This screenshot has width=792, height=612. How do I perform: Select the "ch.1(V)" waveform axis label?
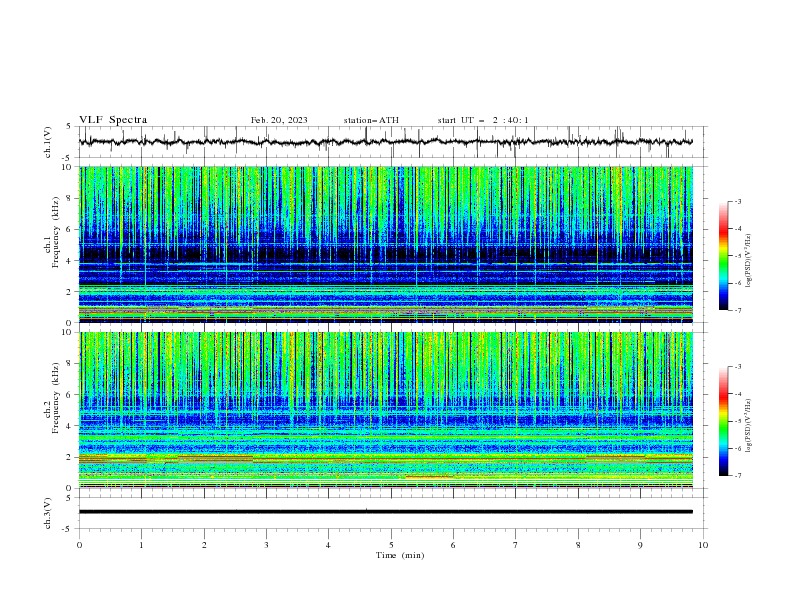tap(48, 142)
